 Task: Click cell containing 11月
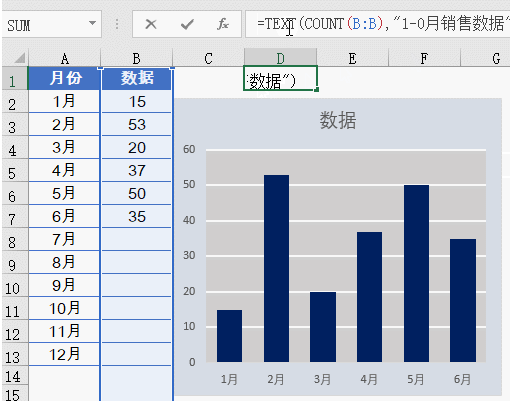point(64,331)
